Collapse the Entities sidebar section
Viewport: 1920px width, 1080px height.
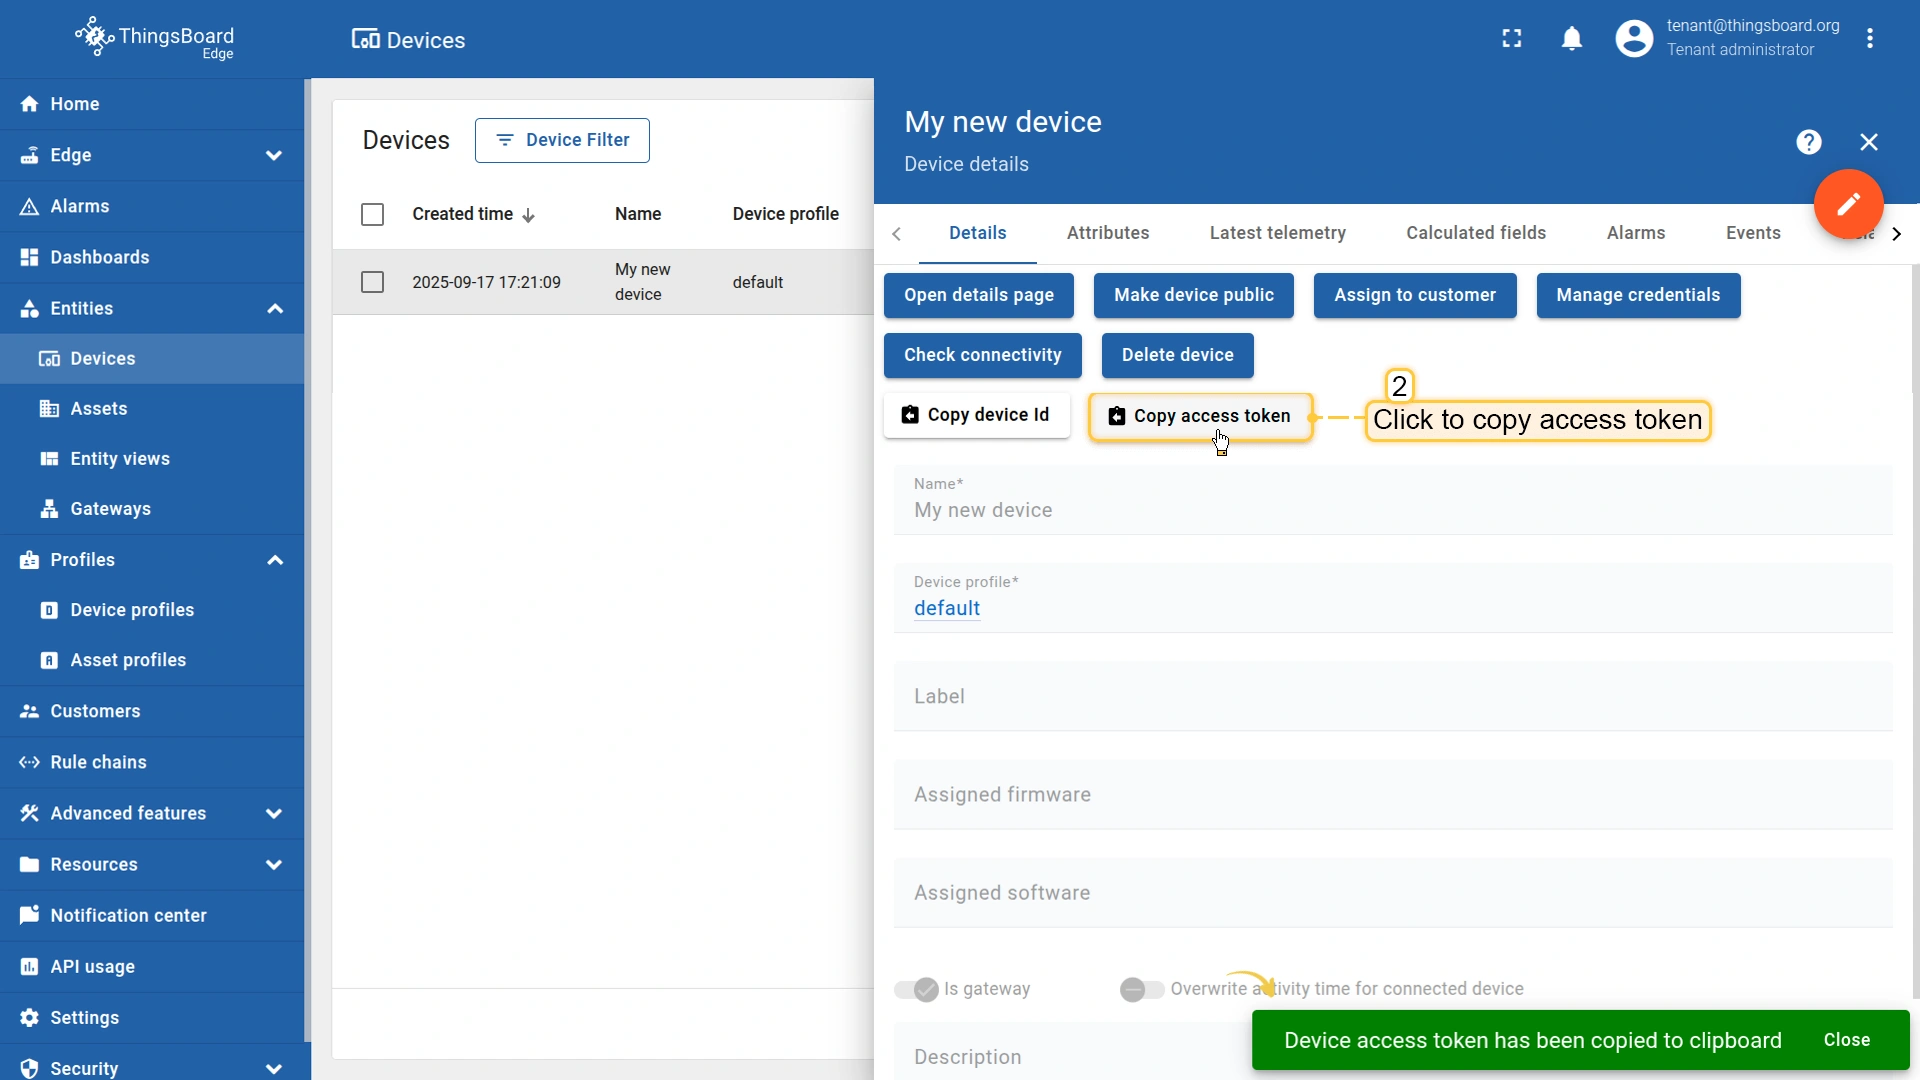click(275, 308)
